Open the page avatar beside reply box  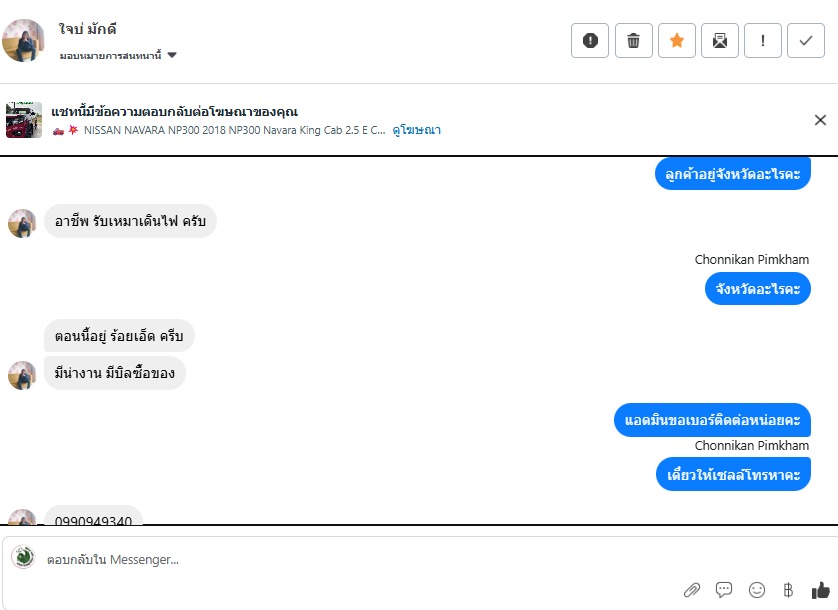coord(23,557)
